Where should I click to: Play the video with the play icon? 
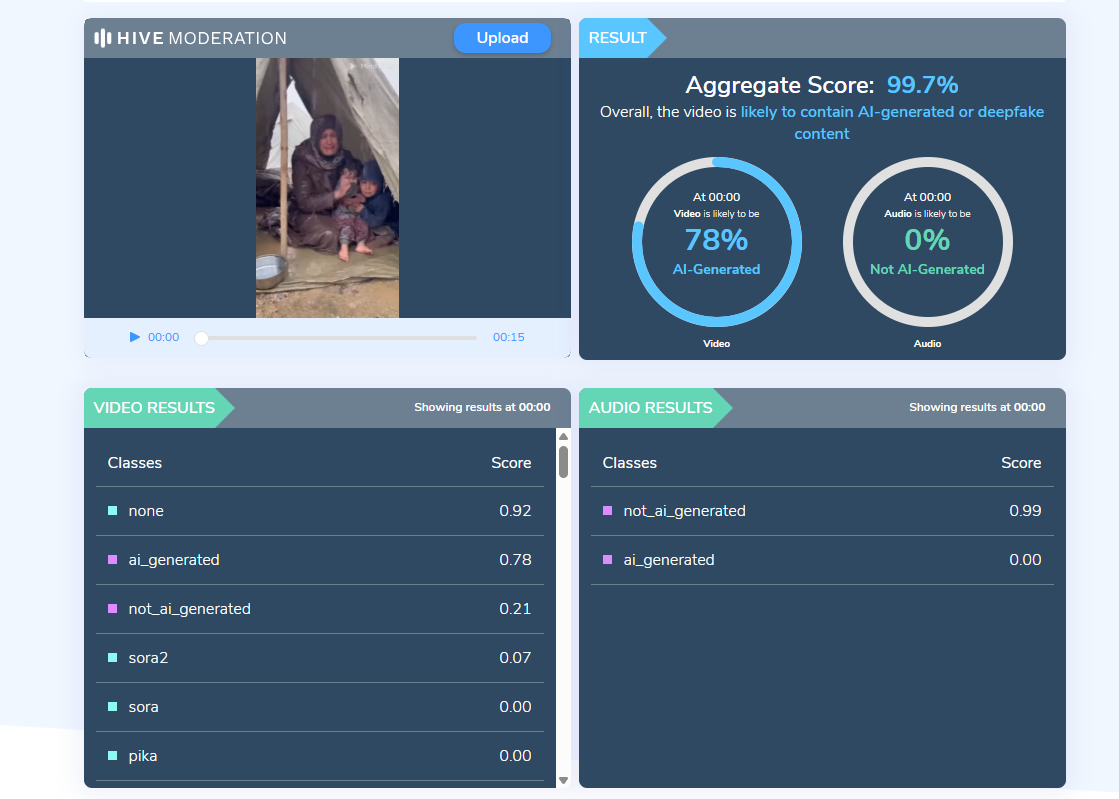click(135, 337)
